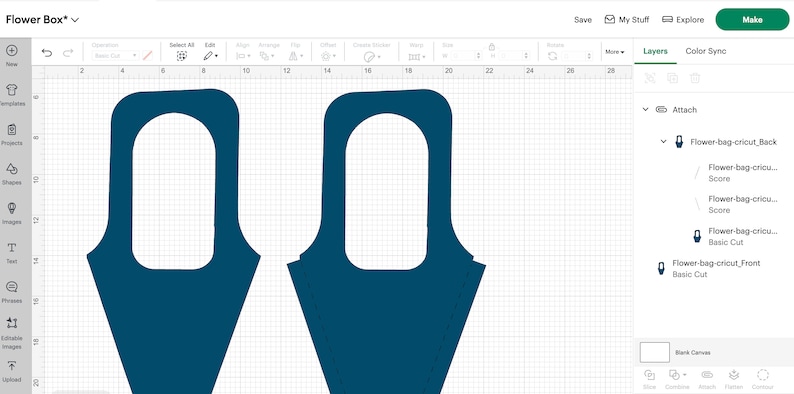The height and width of the screenshot is (394, 794).
Task: Click the Select All icon
Action: (x=182, y=56)
